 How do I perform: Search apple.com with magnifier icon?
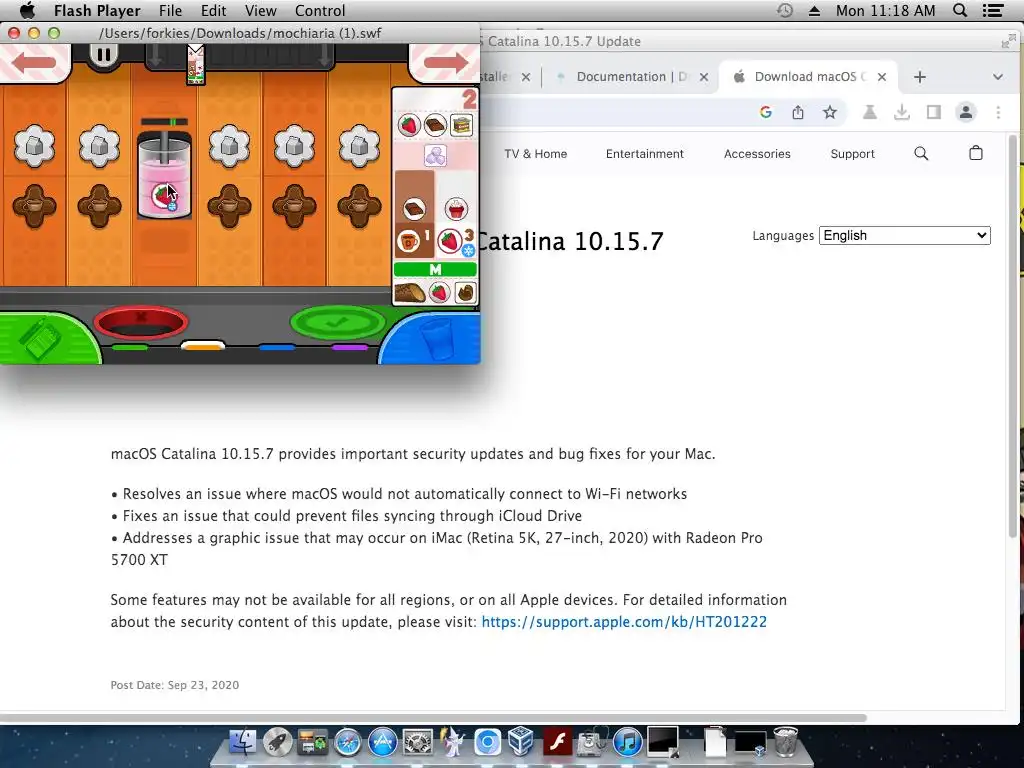point(921,153)
